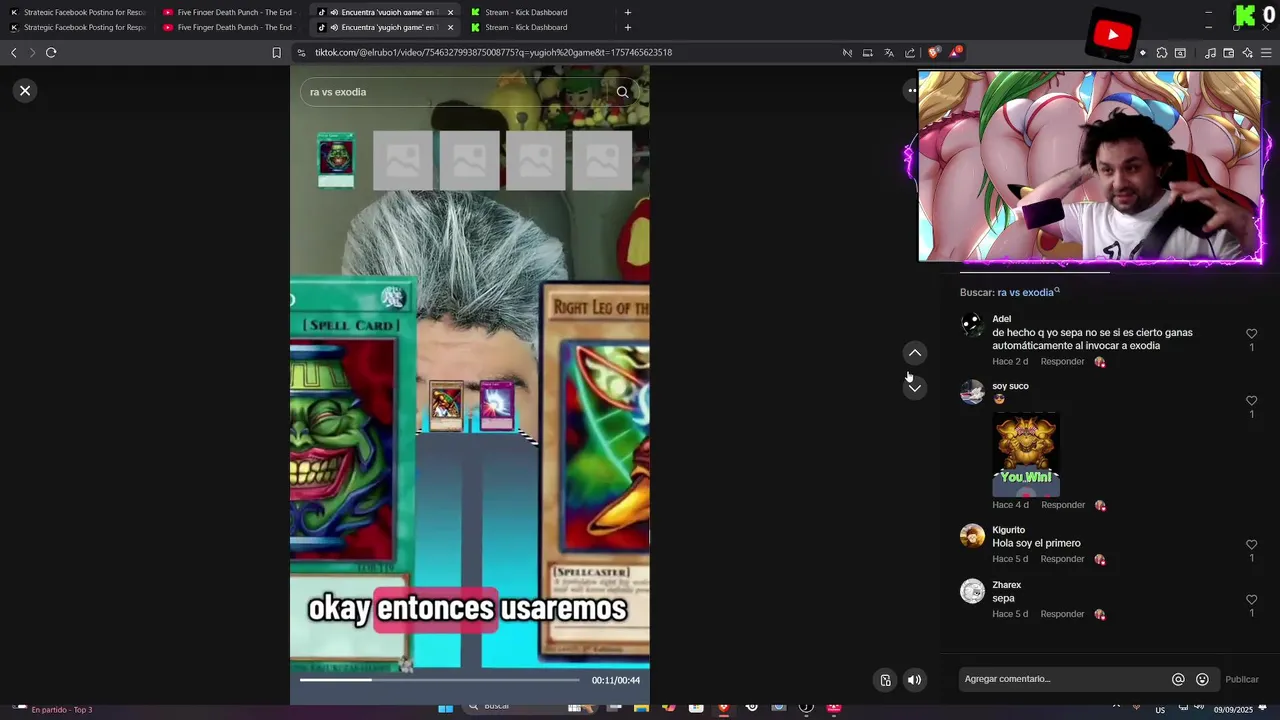Click the video progress bar
Screen dimensions: 1280x720
click(x=439, y=680)
